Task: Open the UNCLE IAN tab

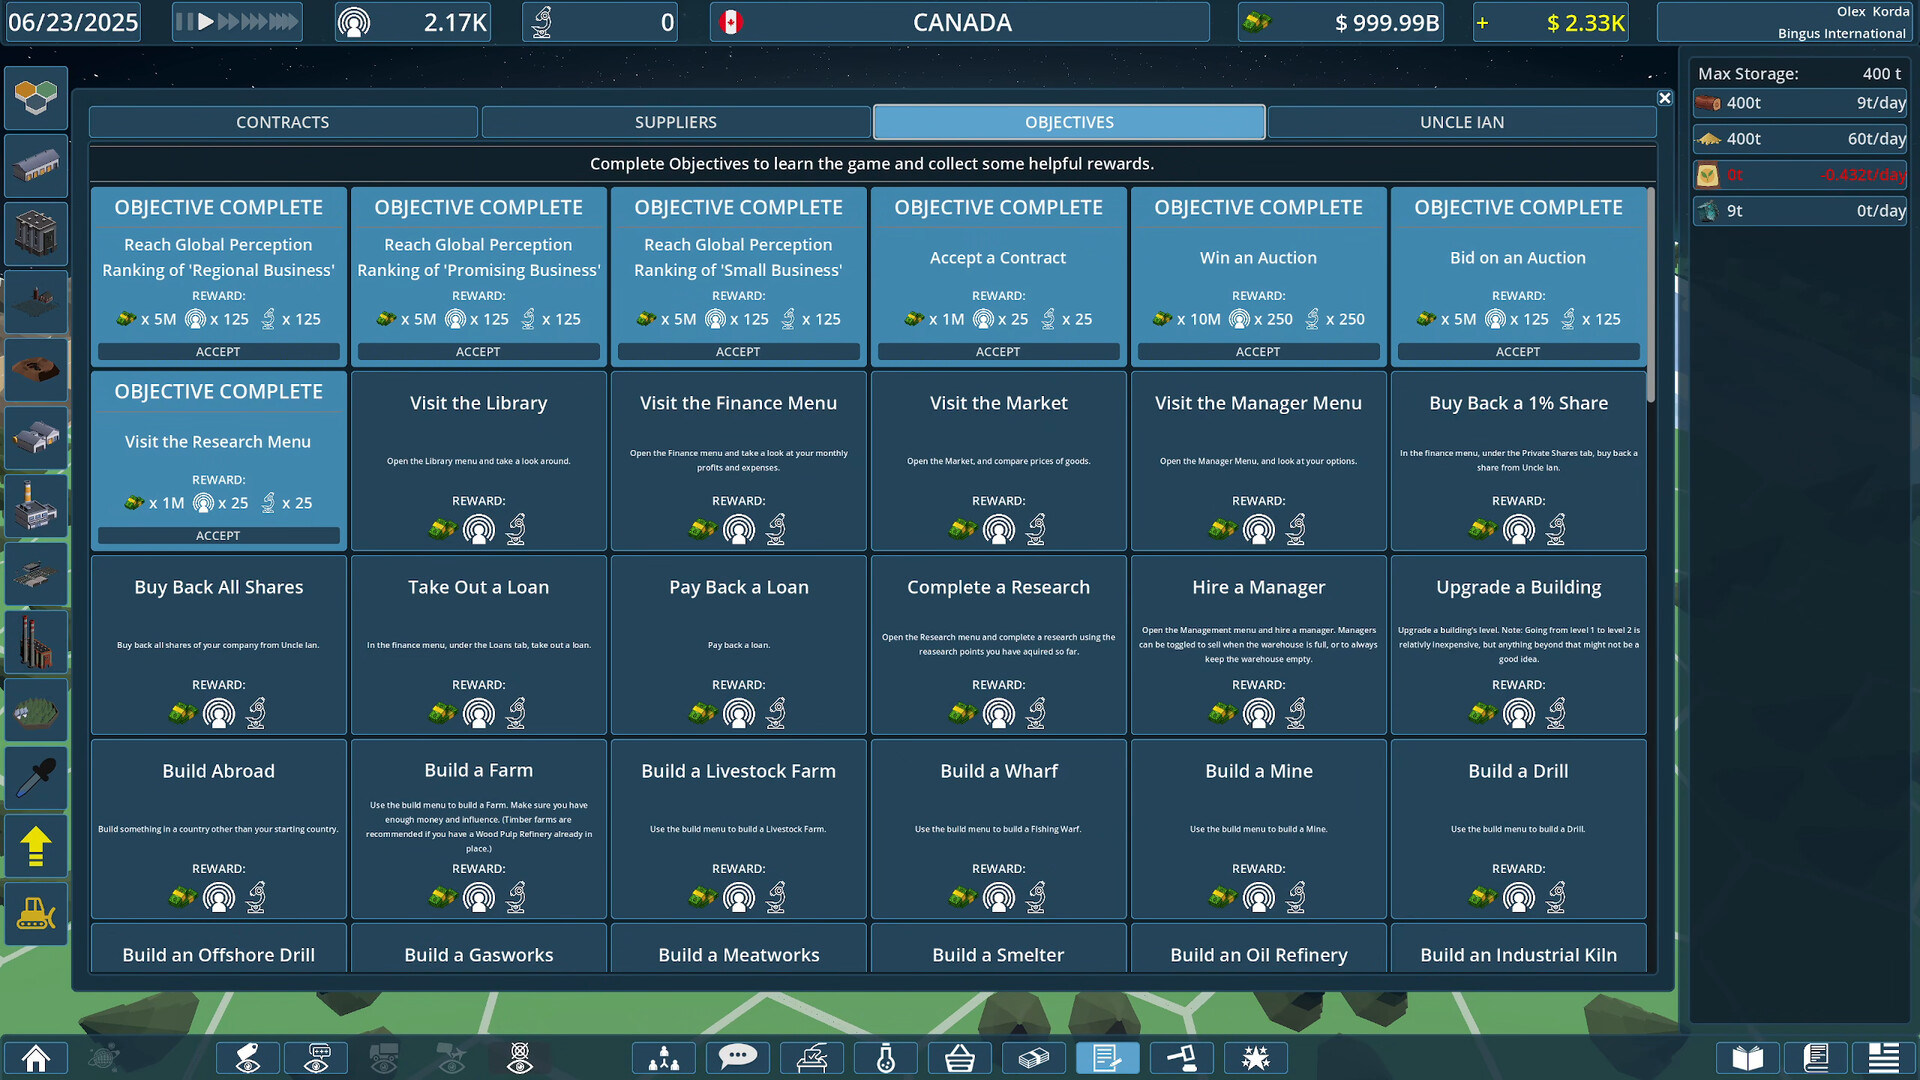Action: [1462, 121]
